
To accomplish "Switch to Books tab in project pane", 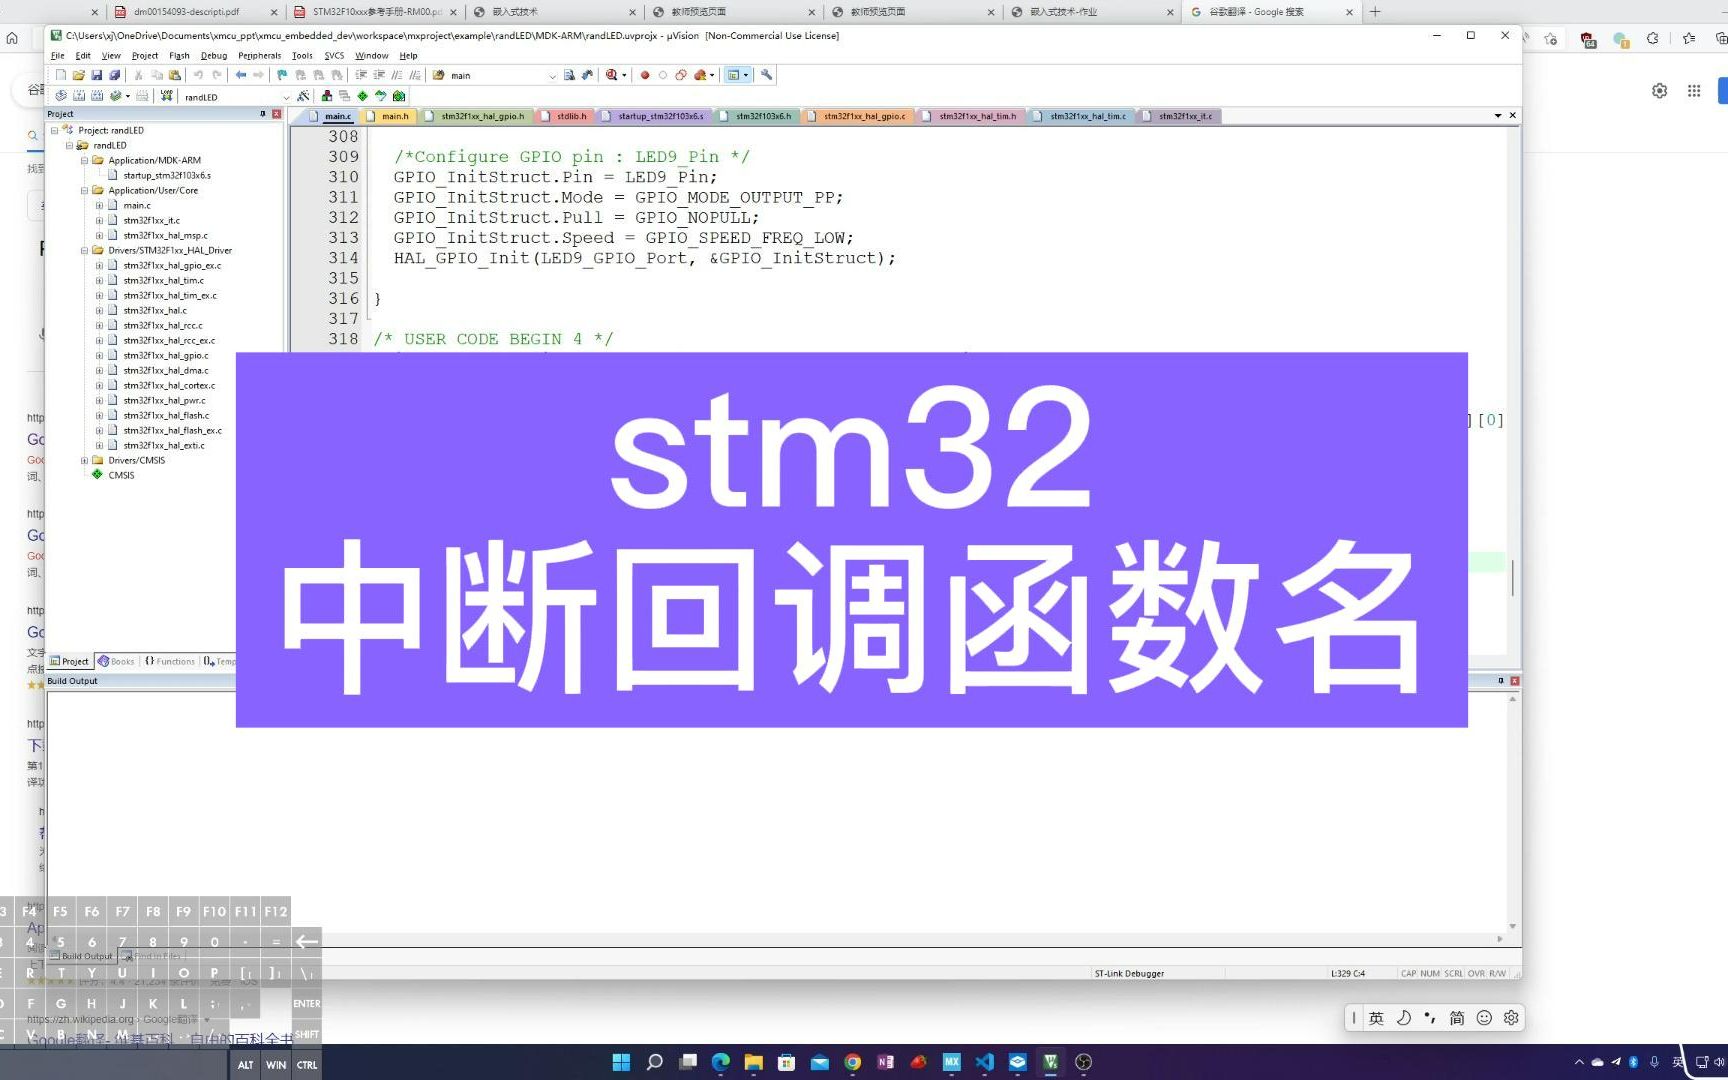I will 117,661.
